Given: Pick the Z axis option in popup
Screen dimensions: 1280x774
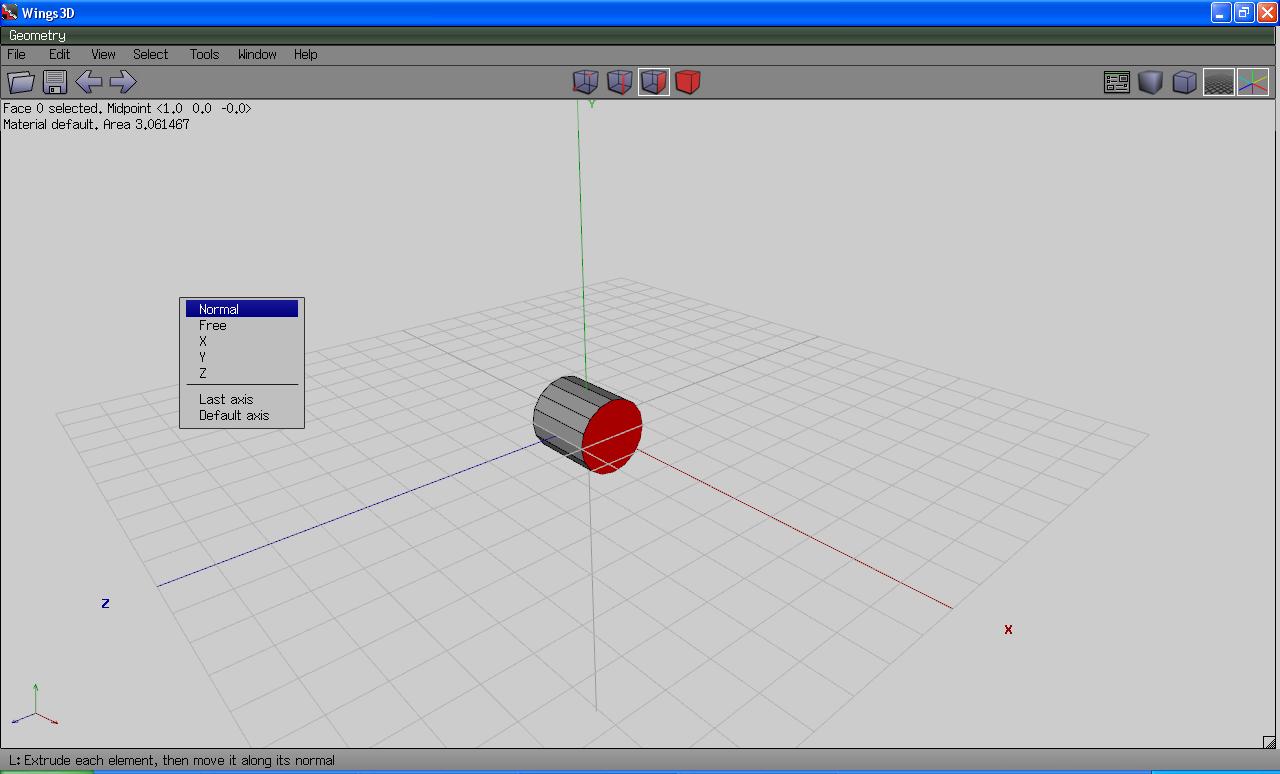Looking at the screenshot, I should (x=242, y=373).
